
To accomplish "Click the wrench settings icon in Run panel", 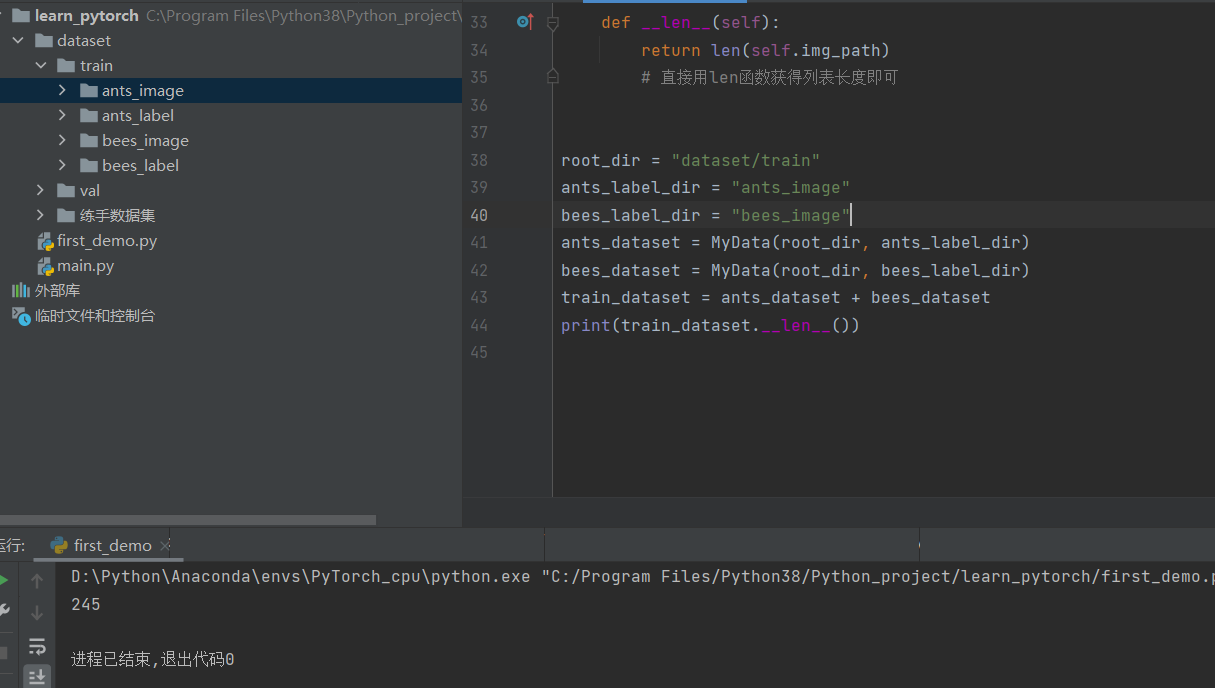I will point(4,610).
